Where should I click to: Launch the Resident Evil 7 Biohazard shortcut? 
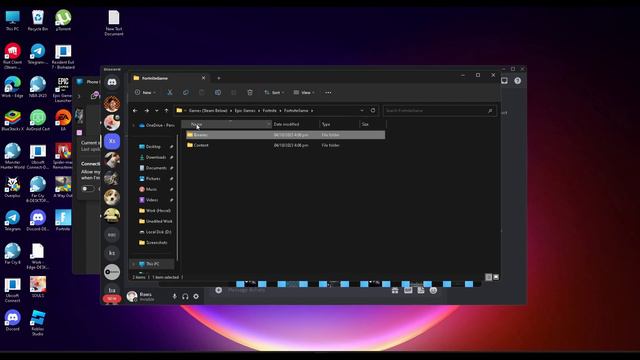point(63,56)
